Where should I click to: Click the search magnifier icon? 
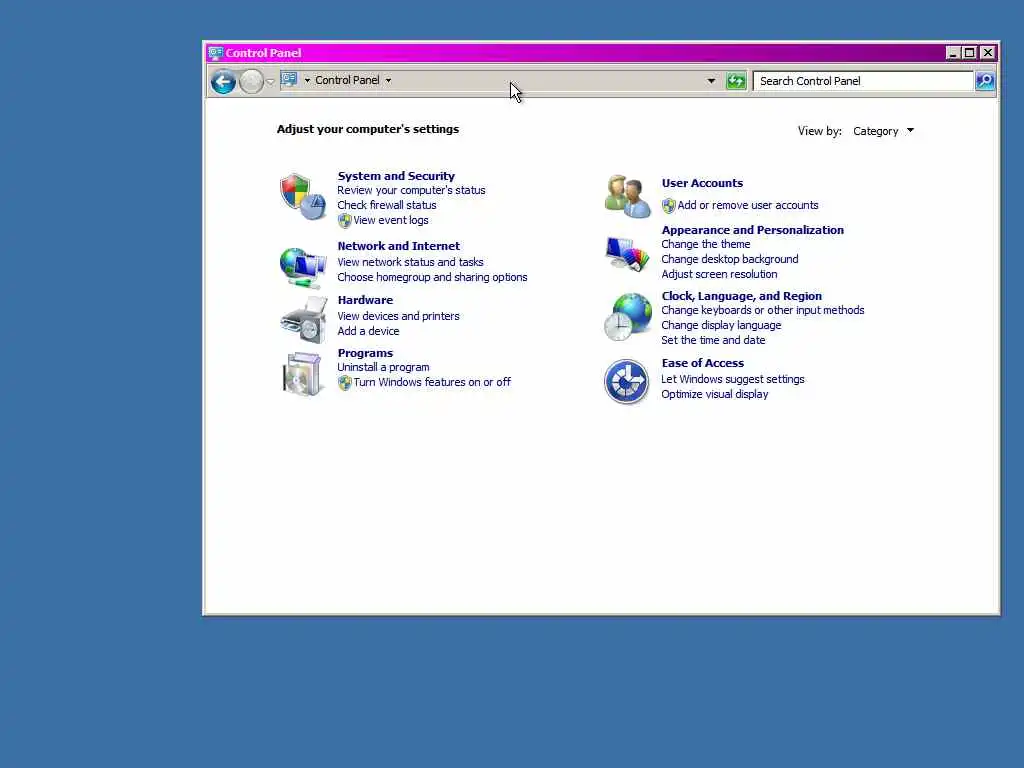coord(985,81)
